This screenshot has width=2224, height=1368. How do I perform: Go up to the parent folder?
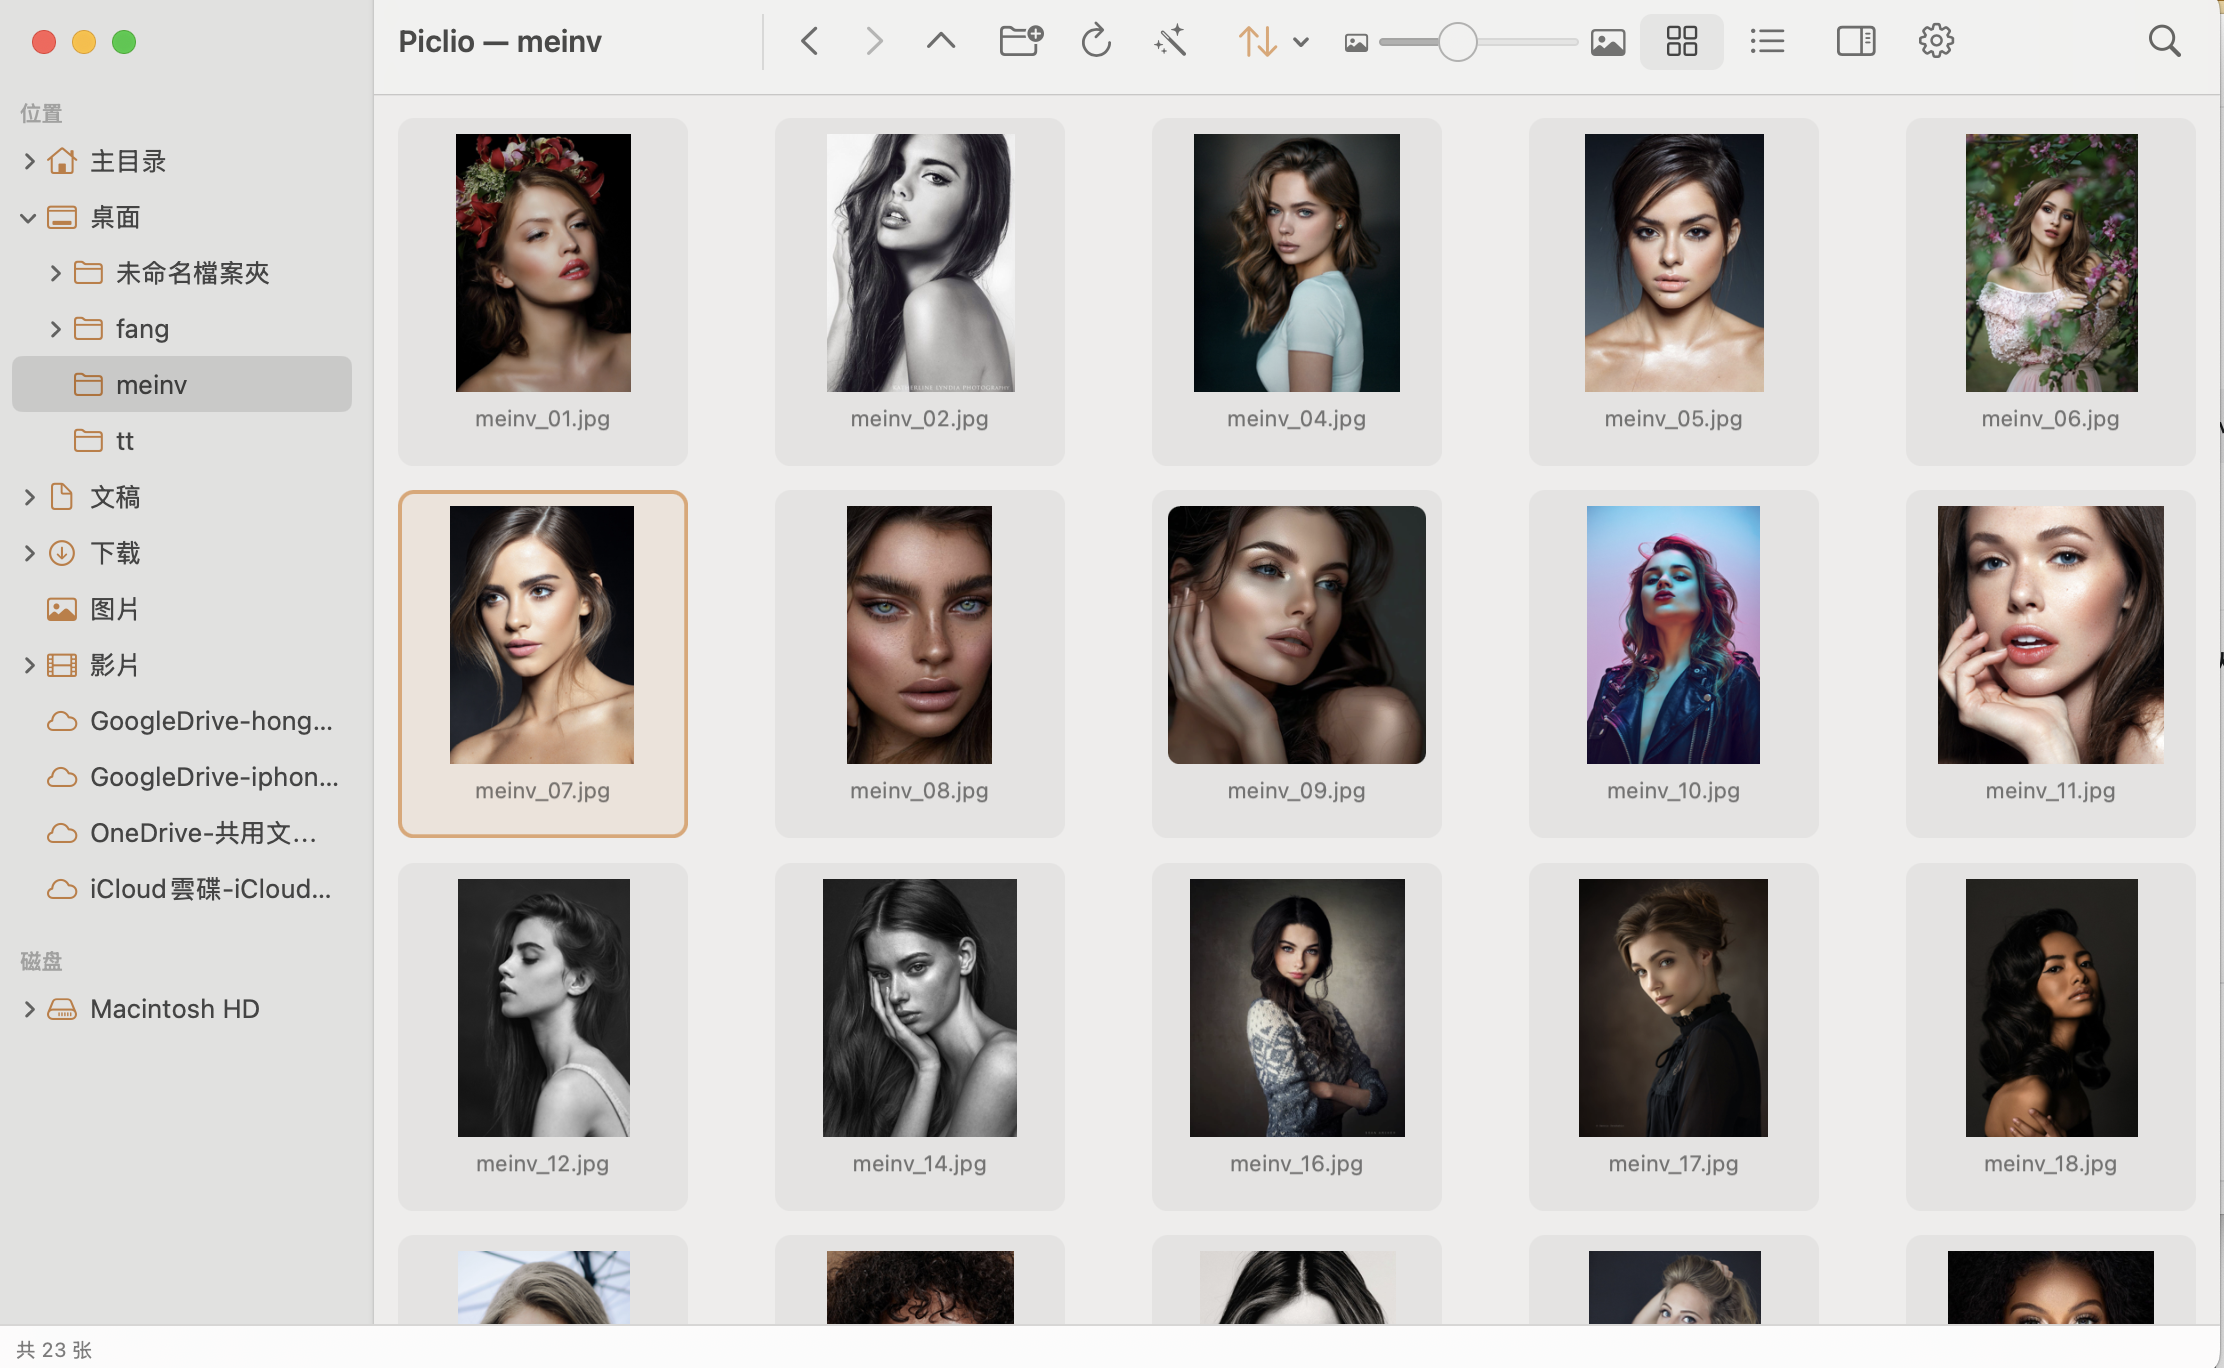click(x=941, y=41)
